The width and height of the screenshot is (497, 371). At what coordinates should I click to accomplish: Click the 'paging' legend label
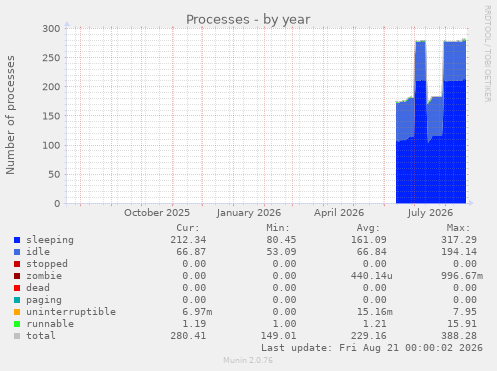tap(44, 300)
